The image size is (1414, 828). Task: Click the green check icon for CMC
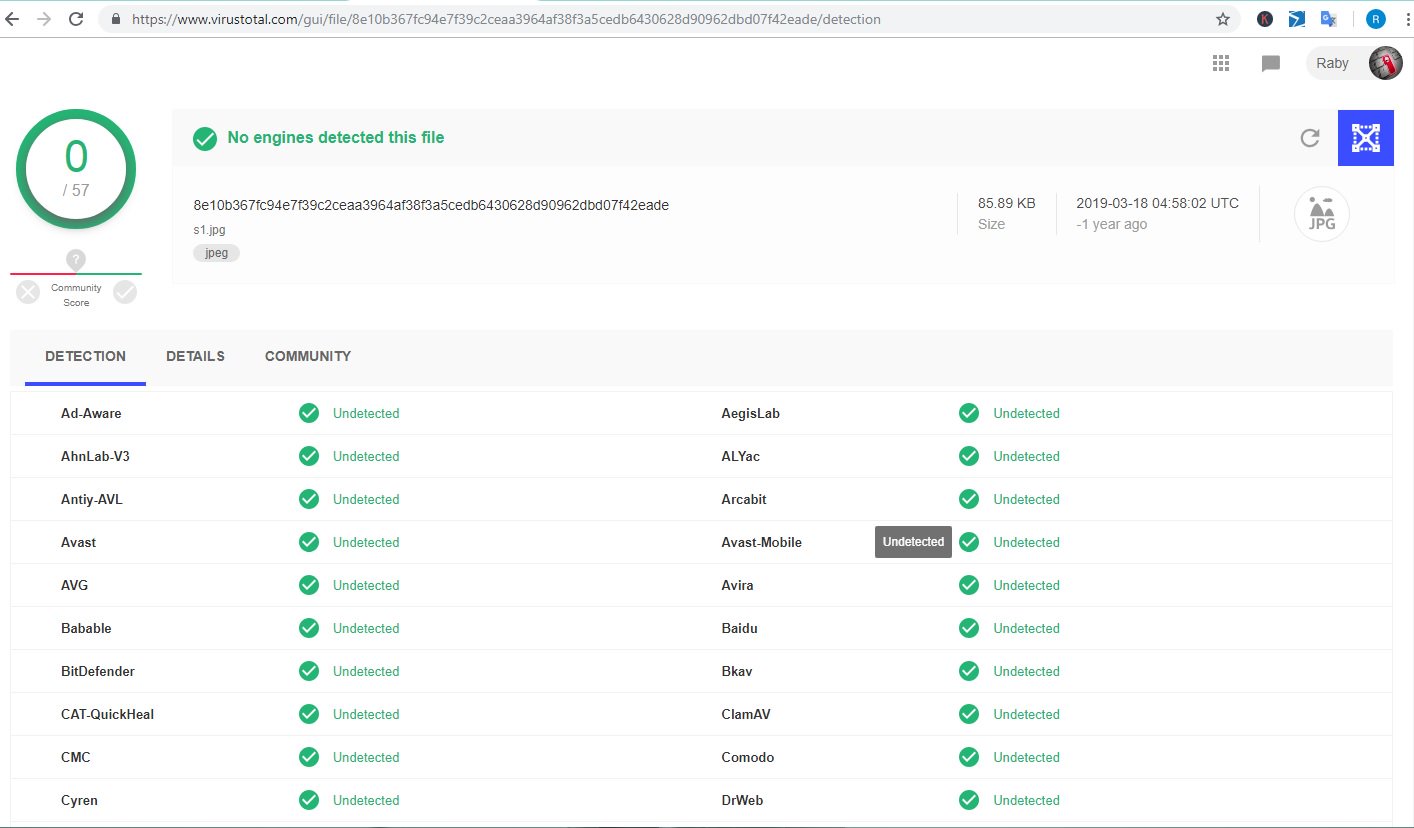309,757
